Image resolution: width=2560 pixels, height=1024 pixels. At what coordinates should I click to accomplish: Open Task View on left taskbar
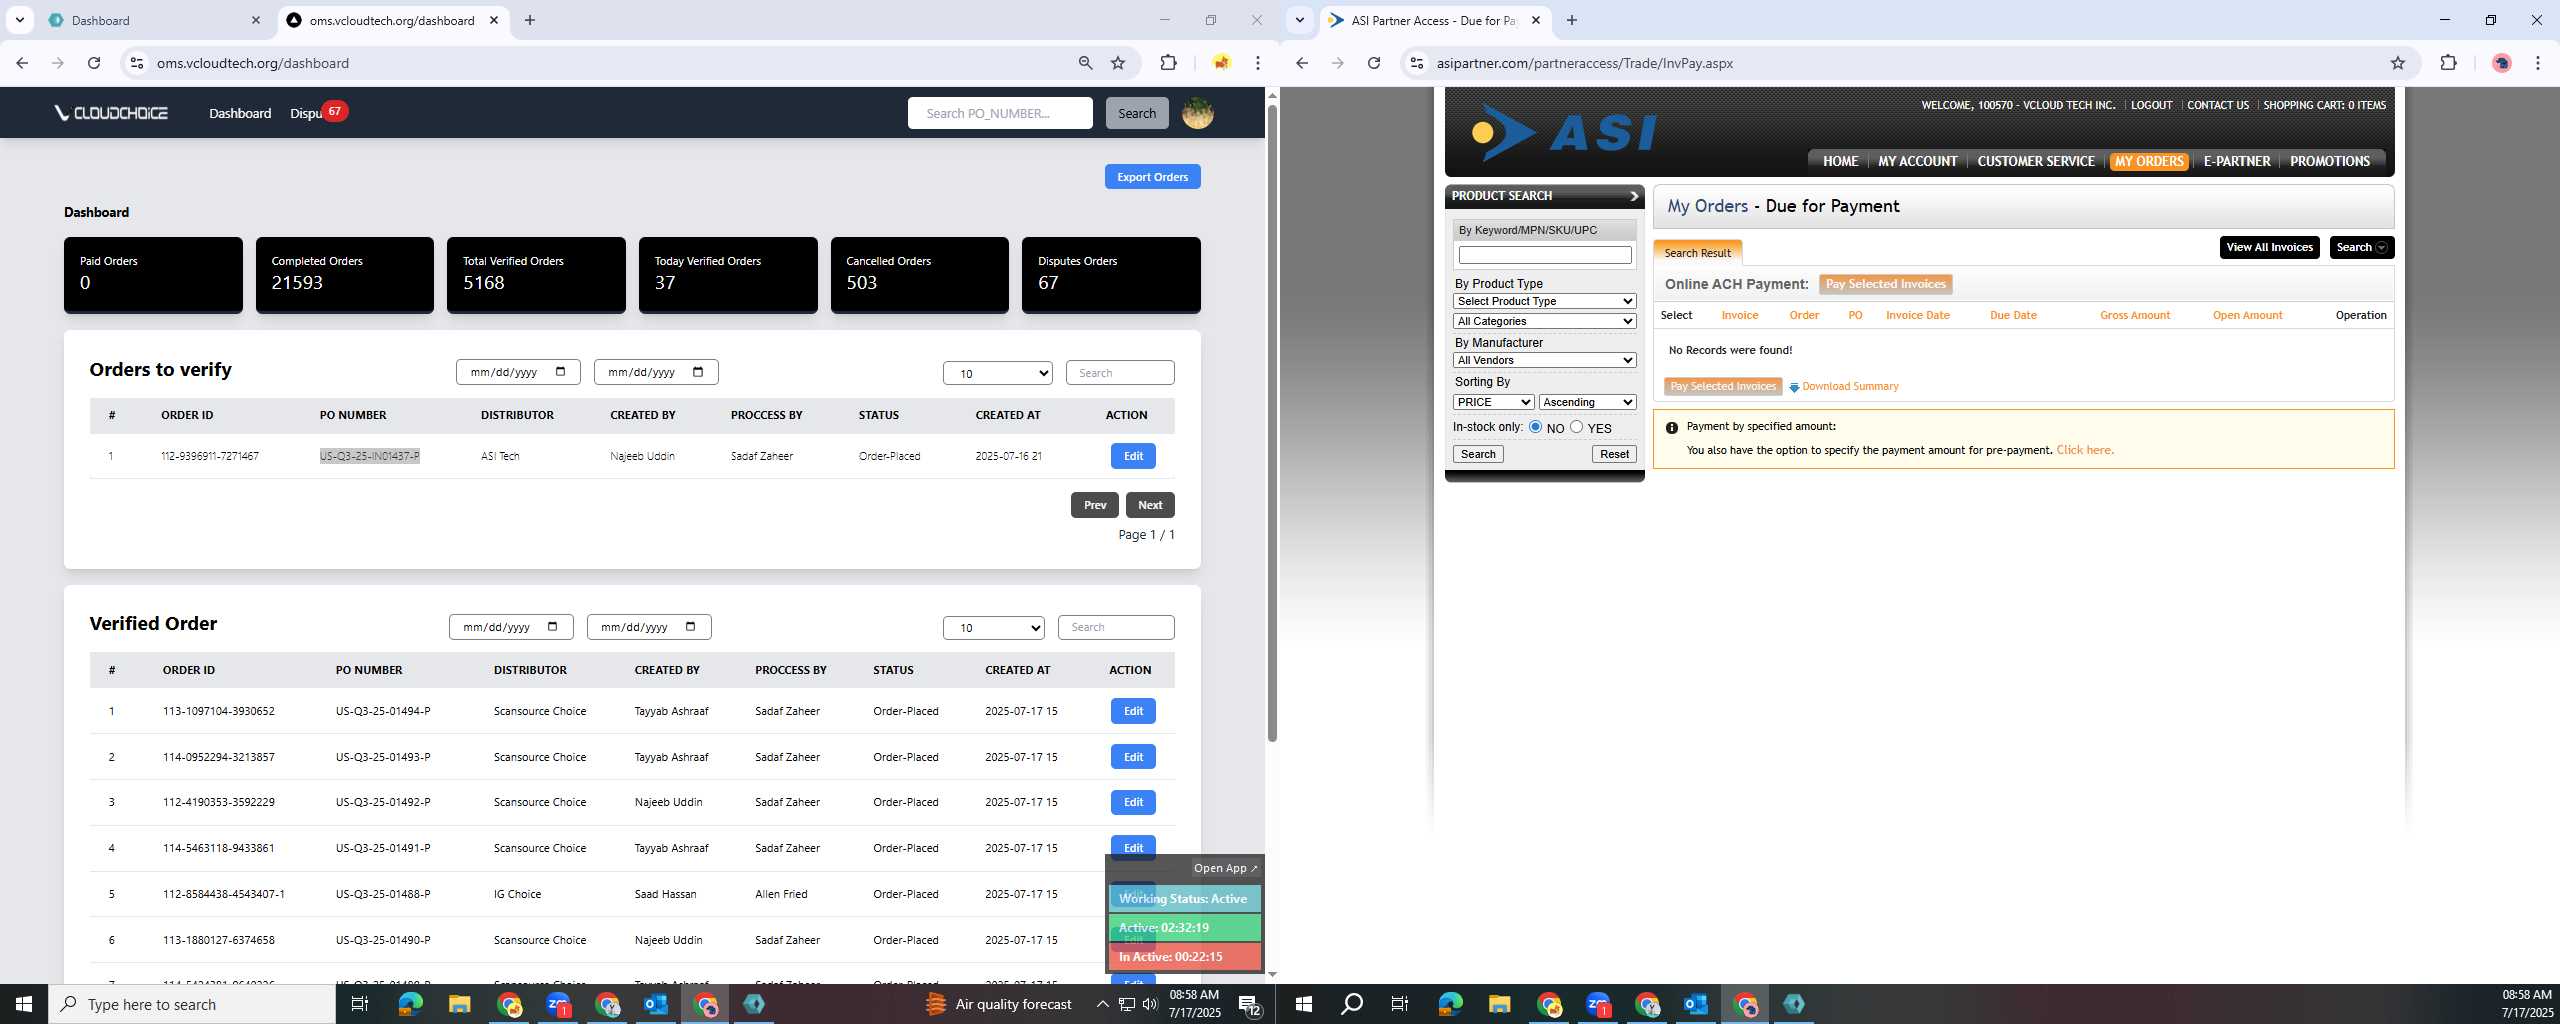tap(360, 1004)
